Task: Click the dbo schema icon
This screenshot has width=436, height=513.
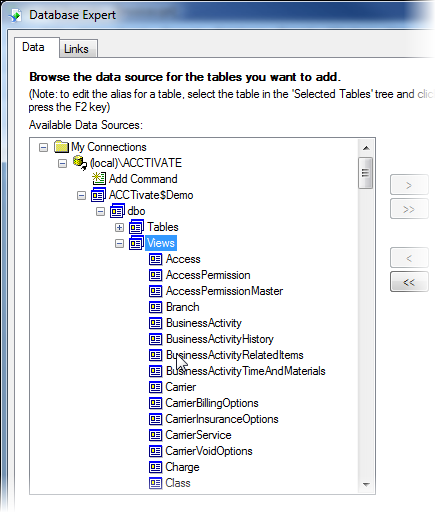Action: coord(117,211)
